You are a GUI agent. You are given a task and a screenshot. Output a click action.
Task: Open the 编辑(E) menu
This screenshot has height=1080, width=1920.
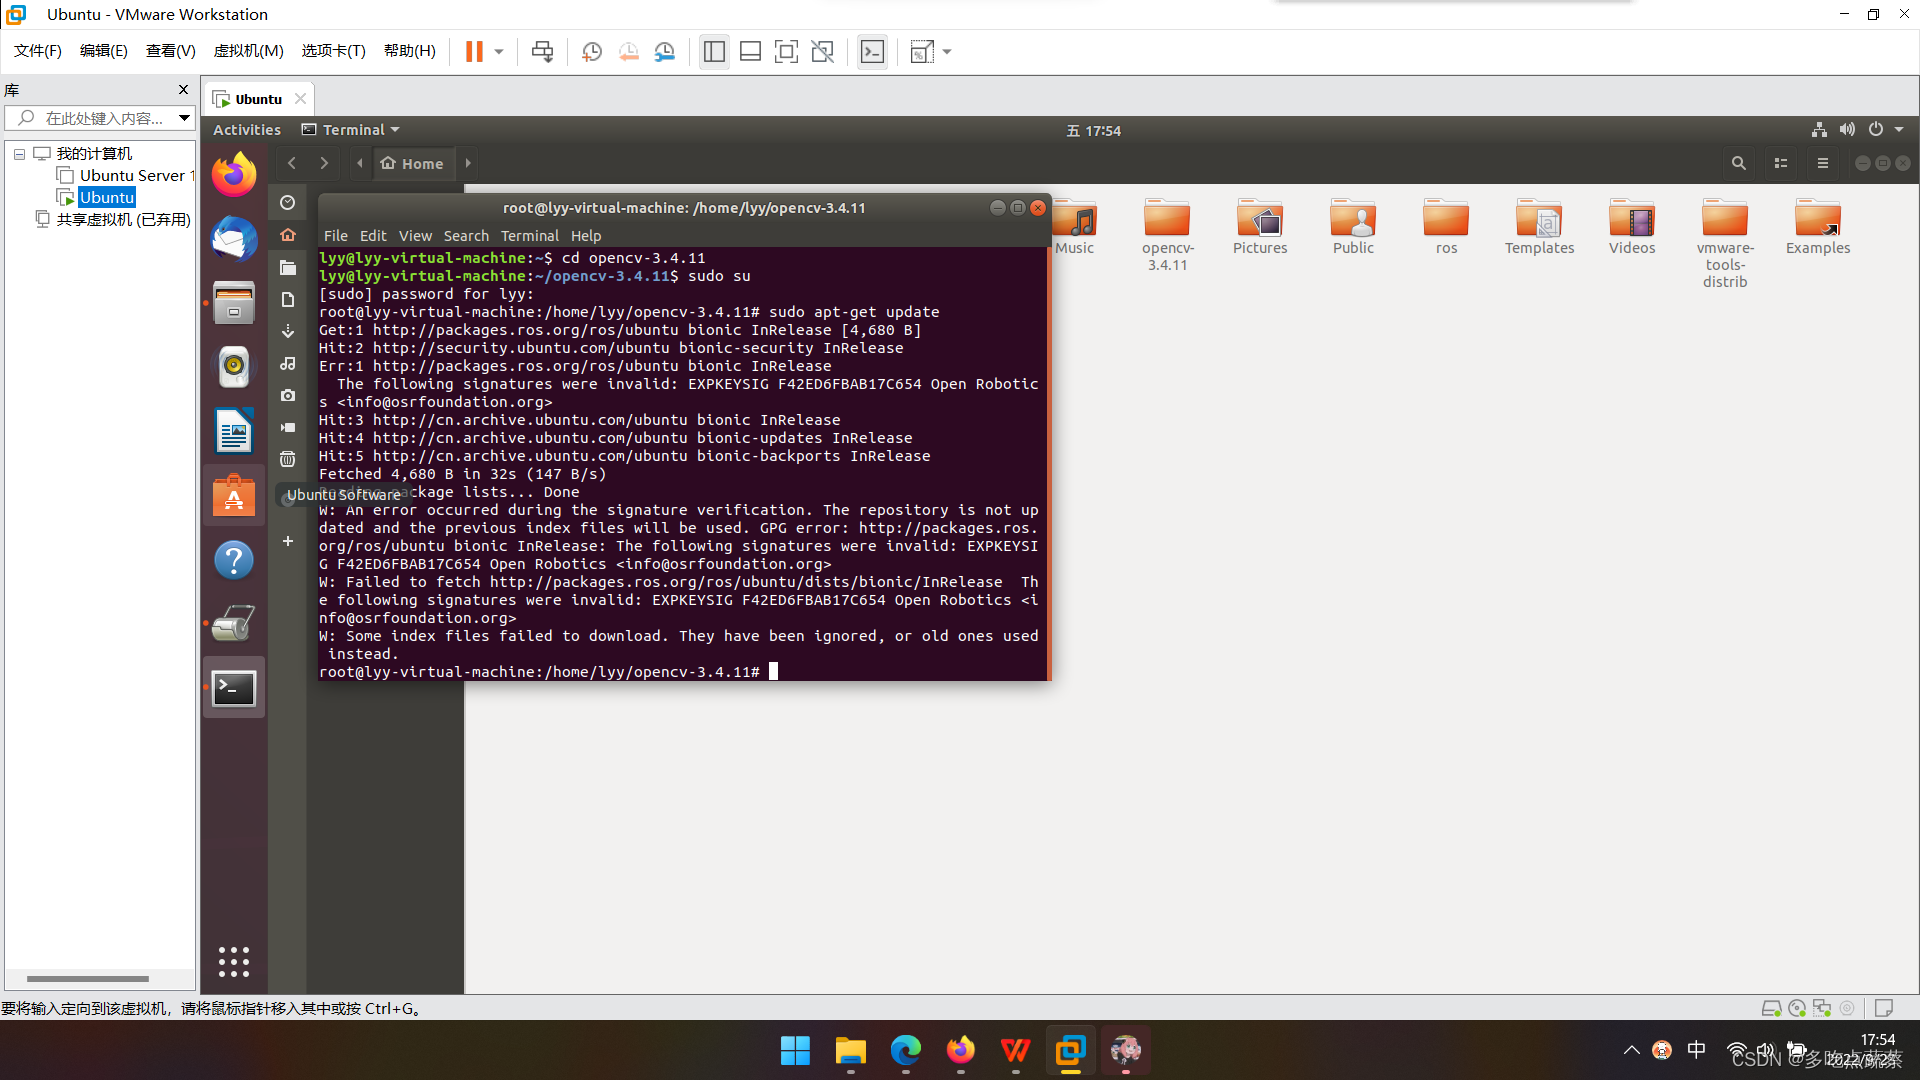tap(104, 51)
